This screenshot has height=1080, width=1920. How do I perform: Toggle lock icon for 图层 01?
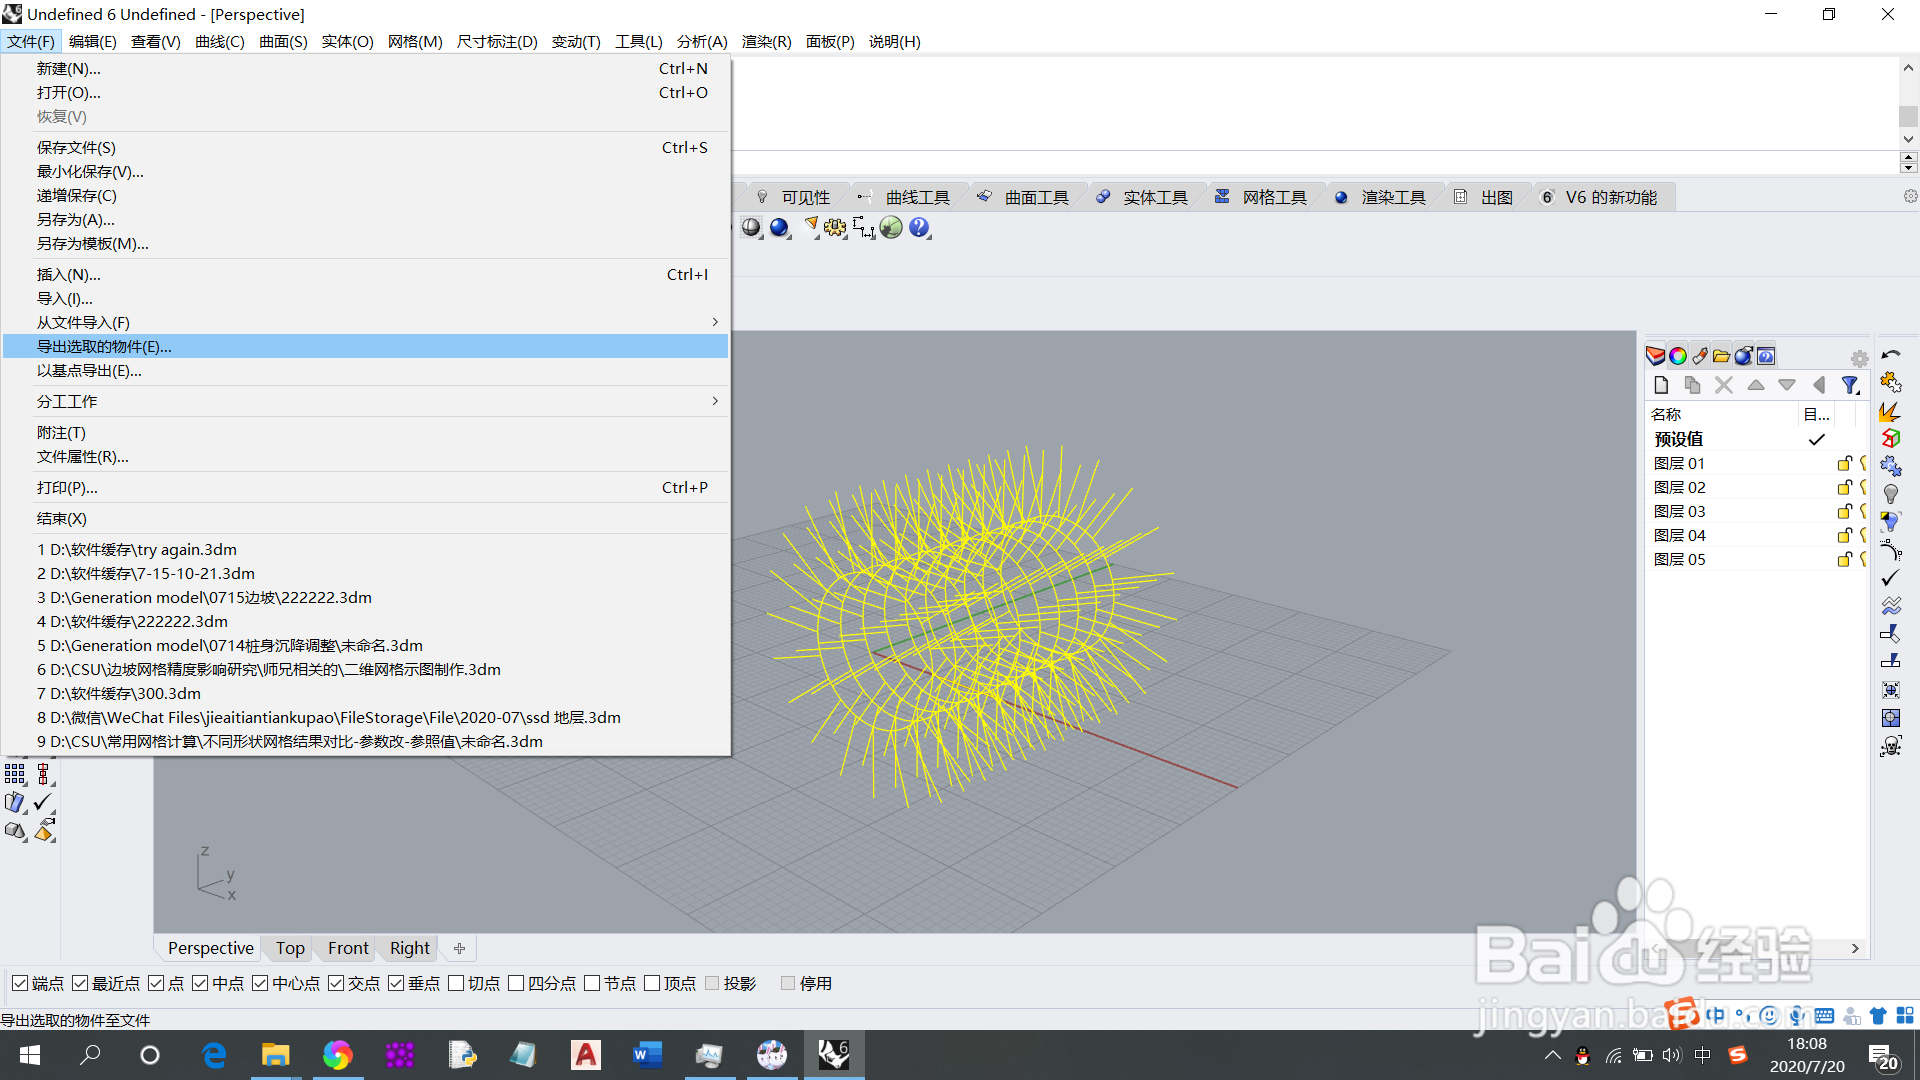[1844, 463]
